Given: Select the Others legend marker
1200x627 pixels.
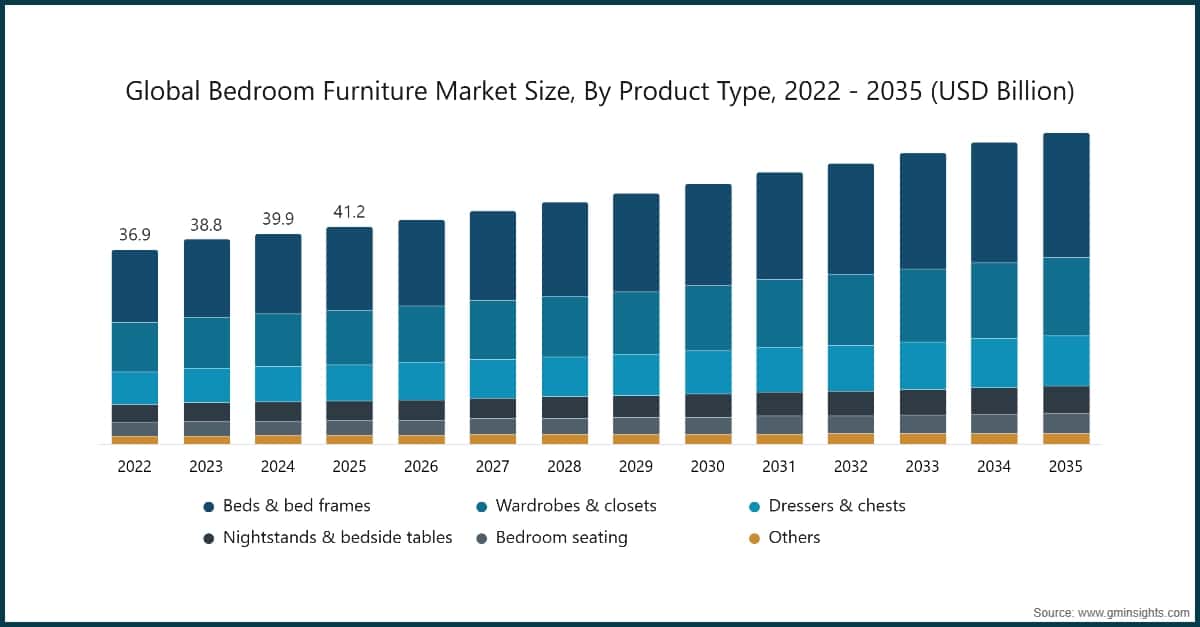Looking at the screenshot, I should [752, 538].
